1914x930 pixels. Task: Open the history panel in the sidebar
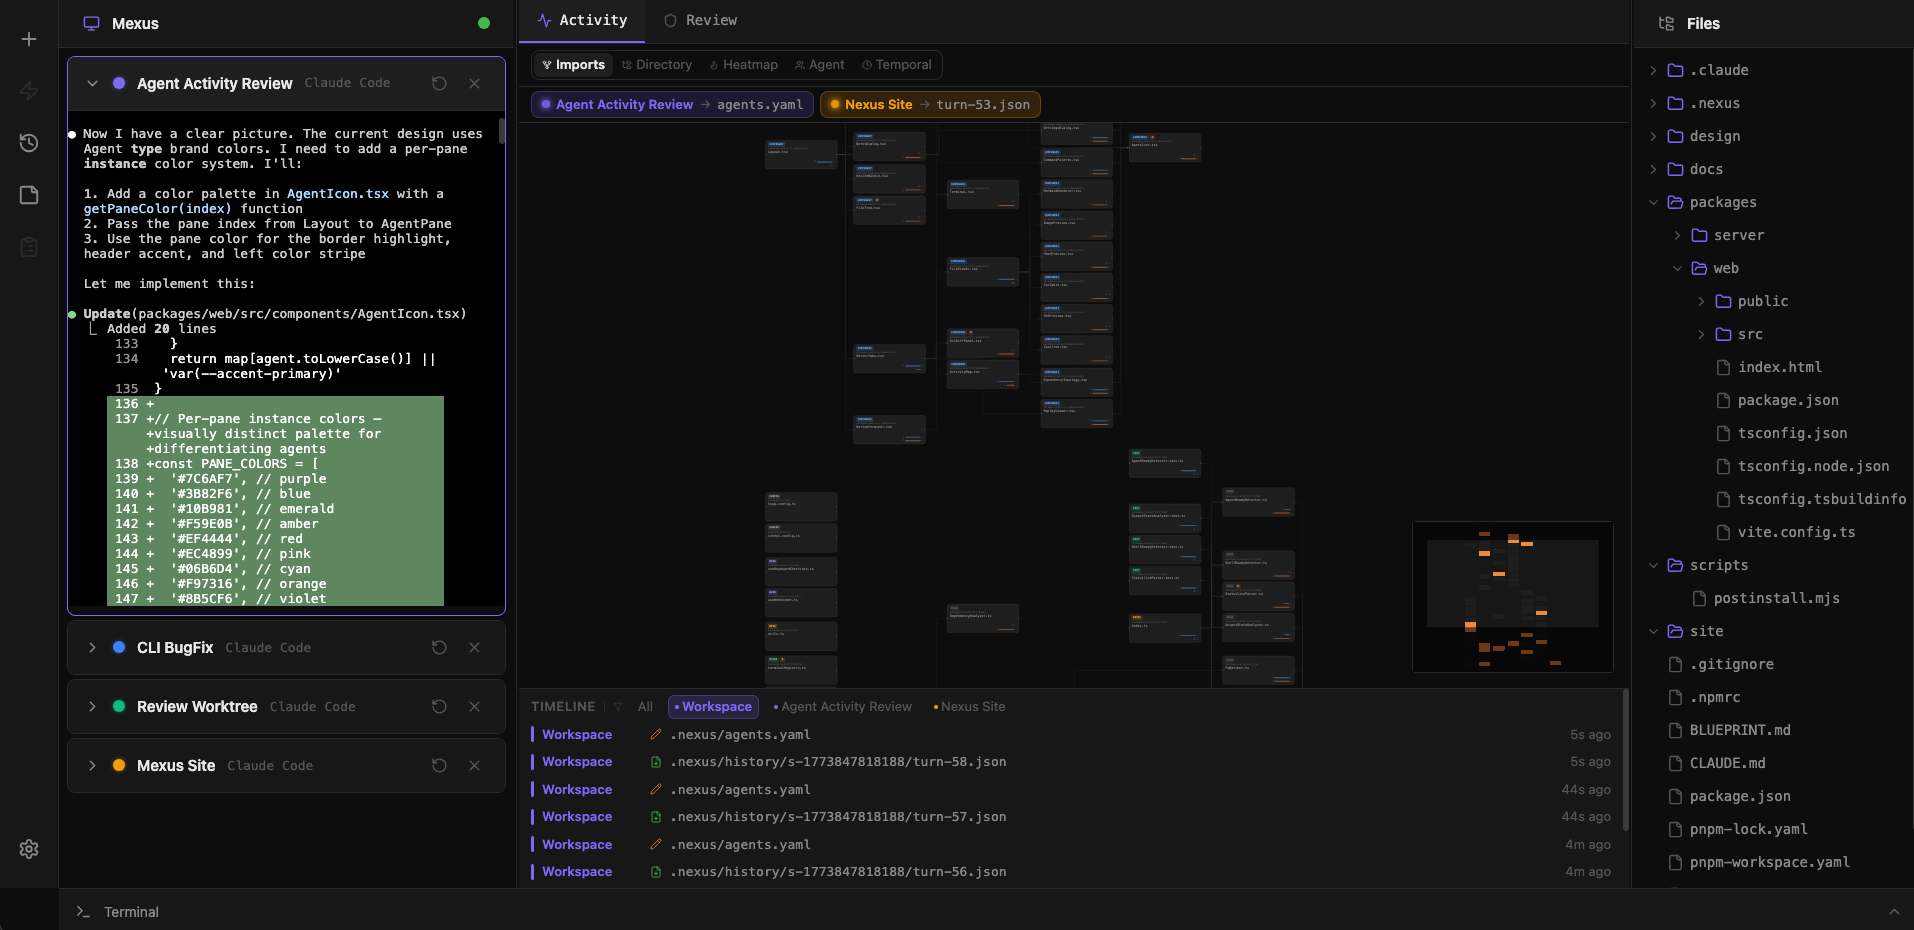[28, 143]
